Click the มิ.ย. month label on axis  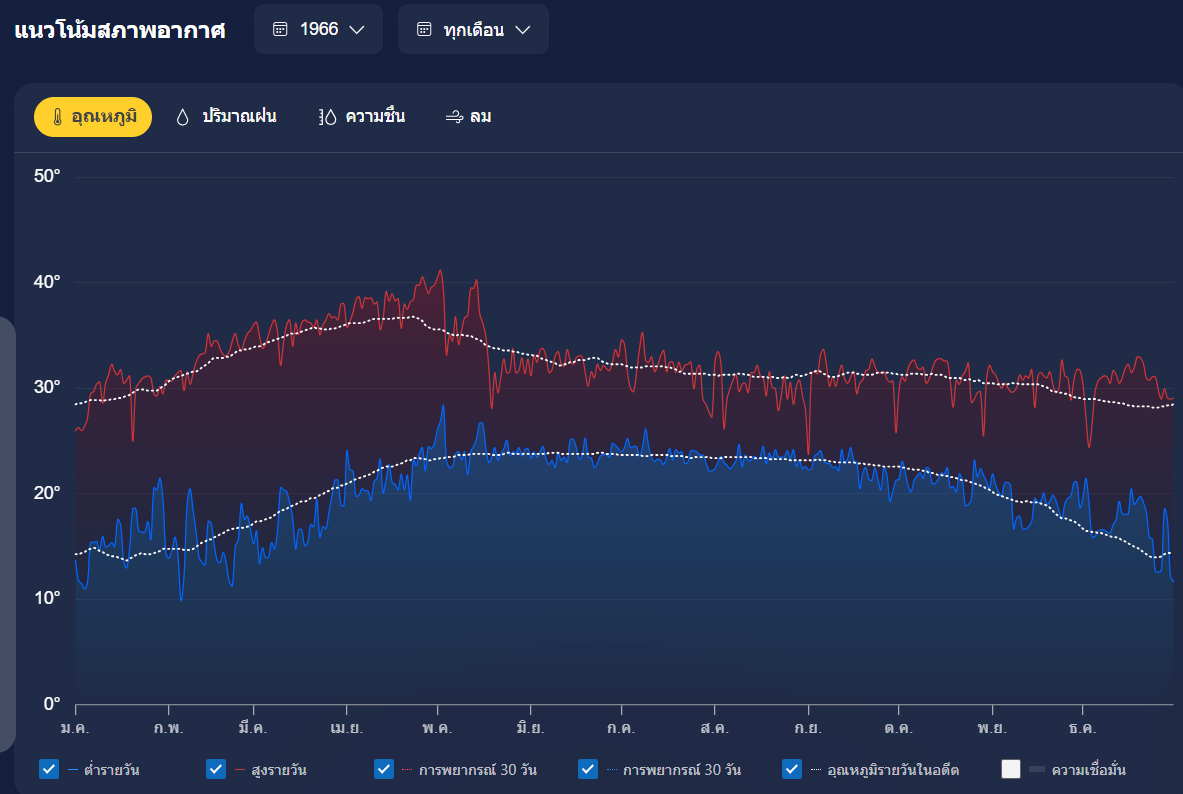tap(530, 728)
